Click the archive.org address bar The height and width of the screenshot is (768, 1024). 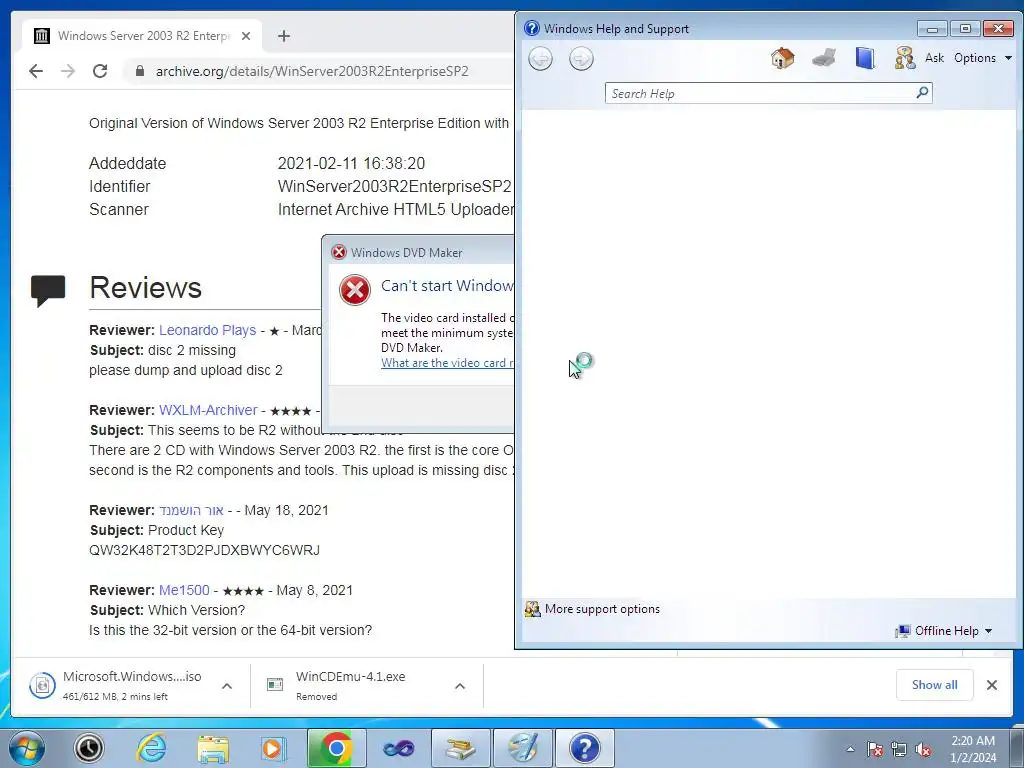[x=312, y=71]
